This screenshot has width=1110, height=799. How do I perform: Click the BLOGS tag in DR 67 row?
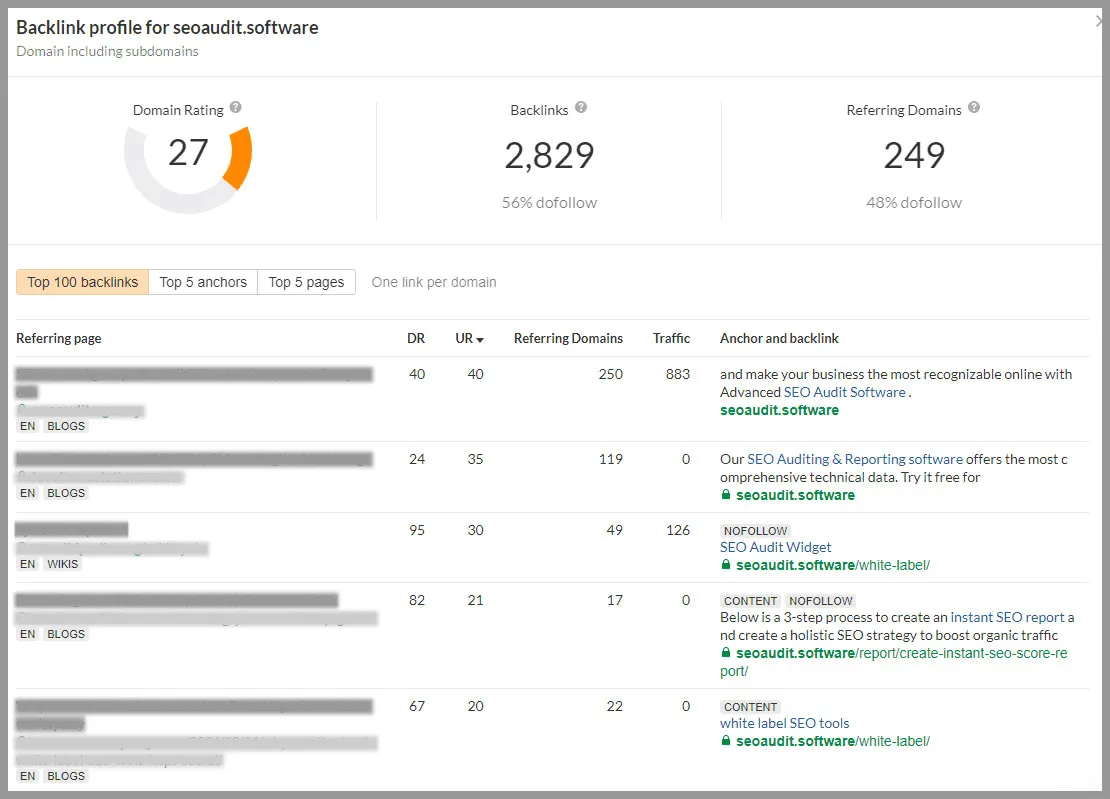tap(66, 776)
